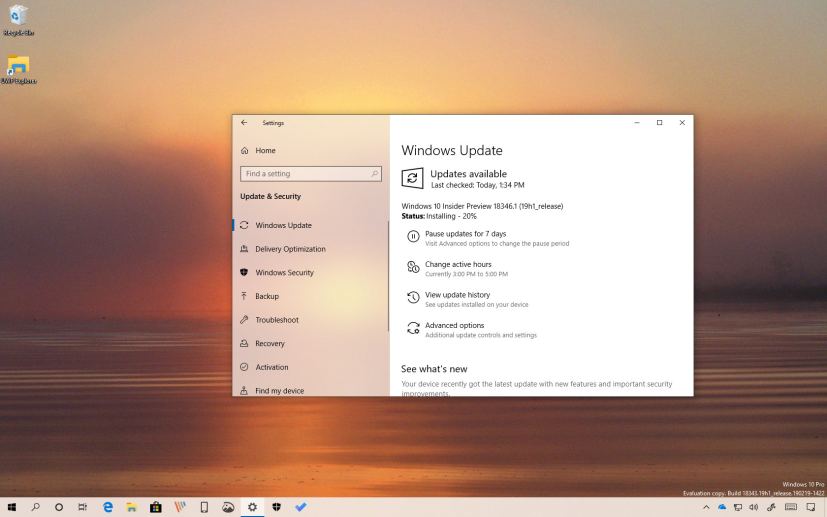Open the Recycle Bin desktop icon
Viewport: 827px width, 517px height.
(x=18, y=20)
